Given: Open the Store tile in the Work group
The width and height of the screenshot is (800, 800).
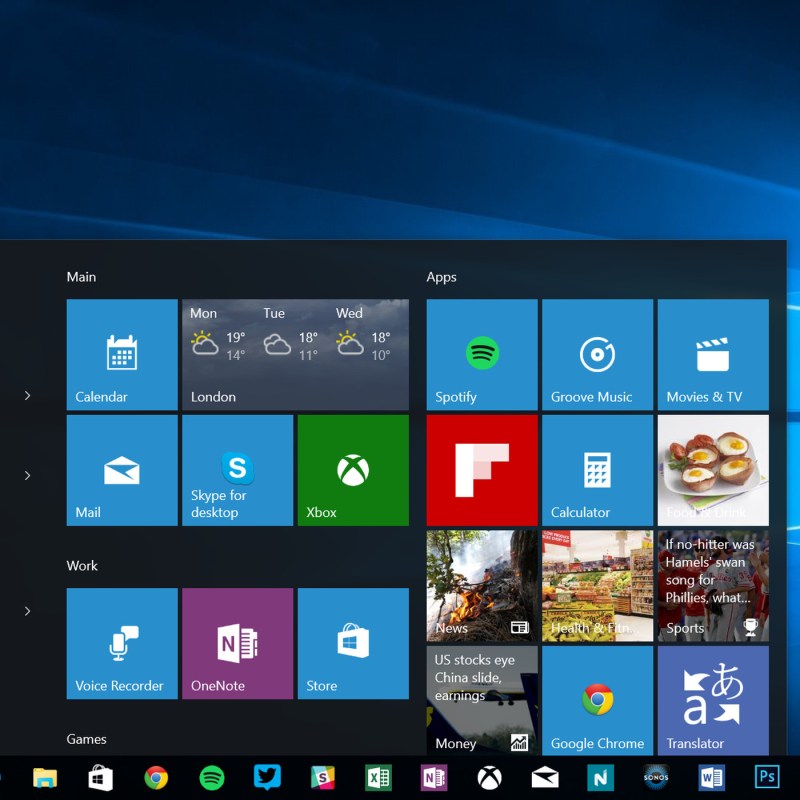Looking at the screenshot, I should (353, 643).
